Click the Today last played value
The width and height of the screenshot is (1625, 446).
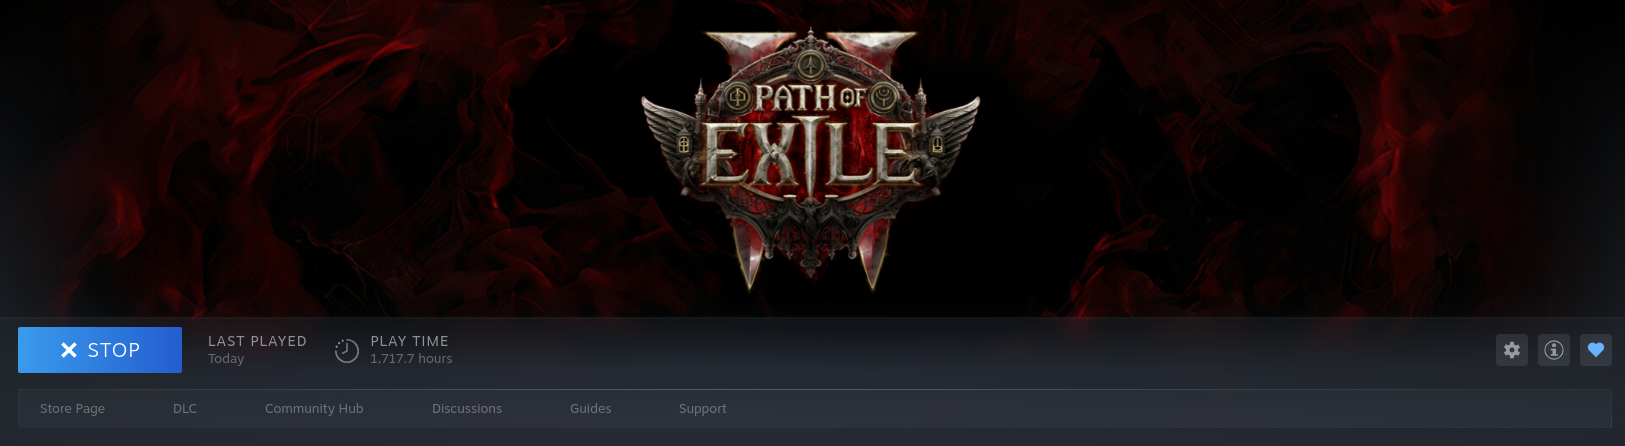pos(226,359)
